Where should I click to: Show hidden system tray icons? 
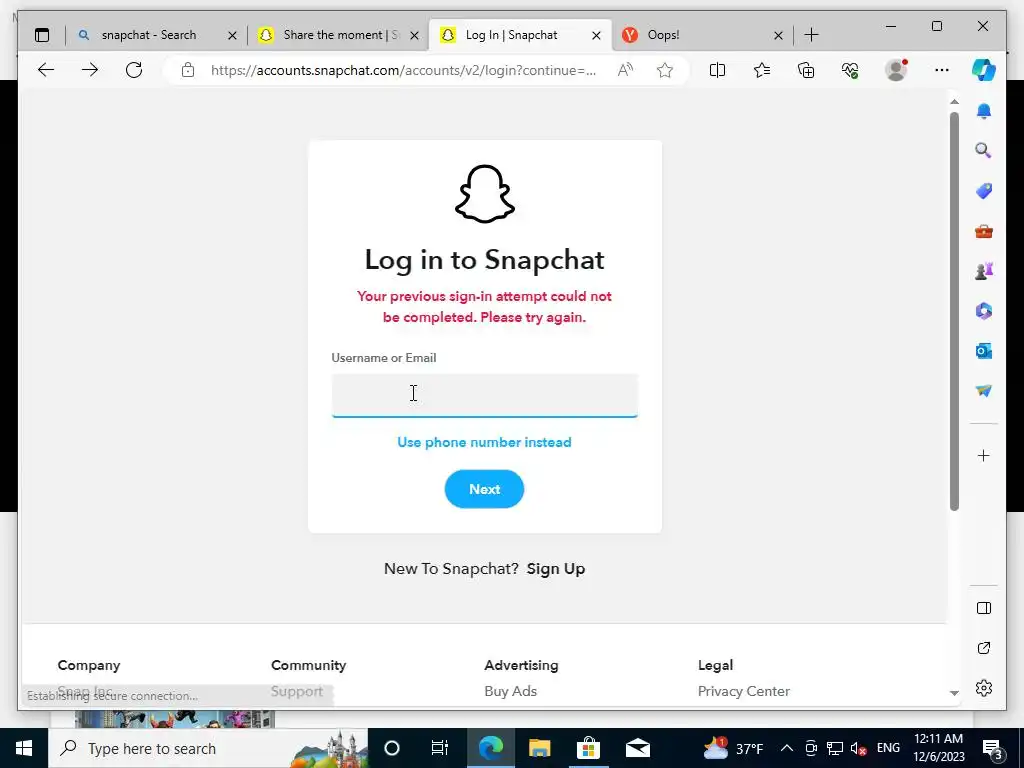(787, 748)
